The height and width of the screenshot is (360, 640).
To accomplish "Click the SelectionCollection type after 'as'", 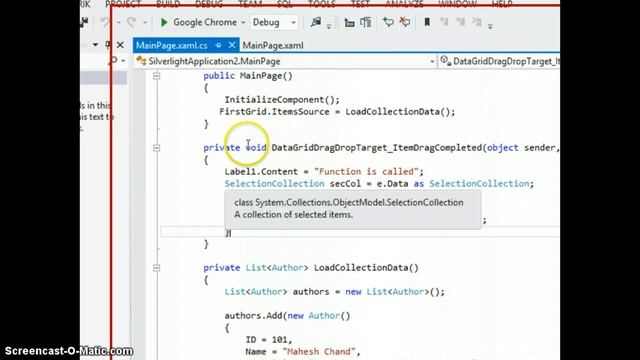I will pyautogui.click(x=479, y=184).
